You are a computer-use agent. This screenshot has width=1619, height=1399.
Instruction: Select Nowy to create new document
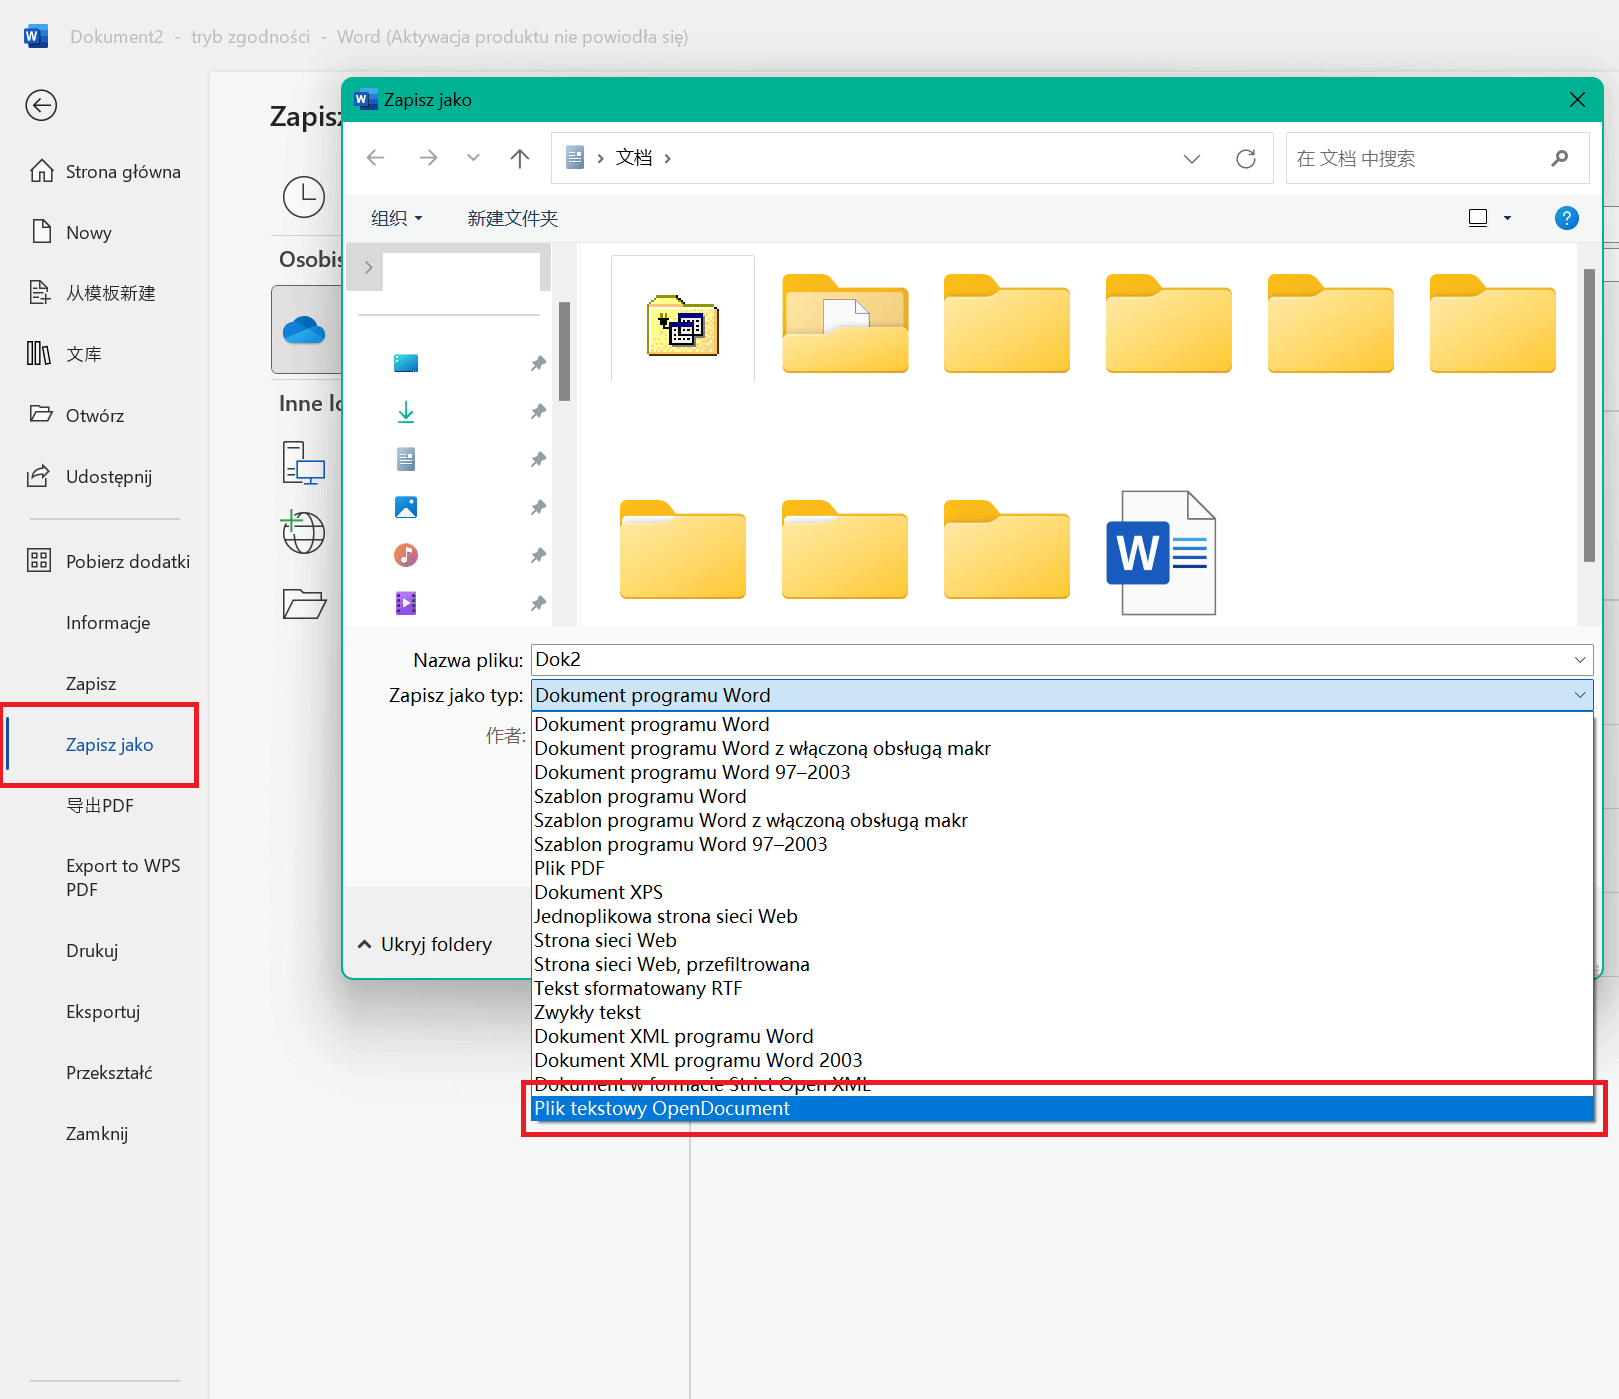[x=71, y=233]
